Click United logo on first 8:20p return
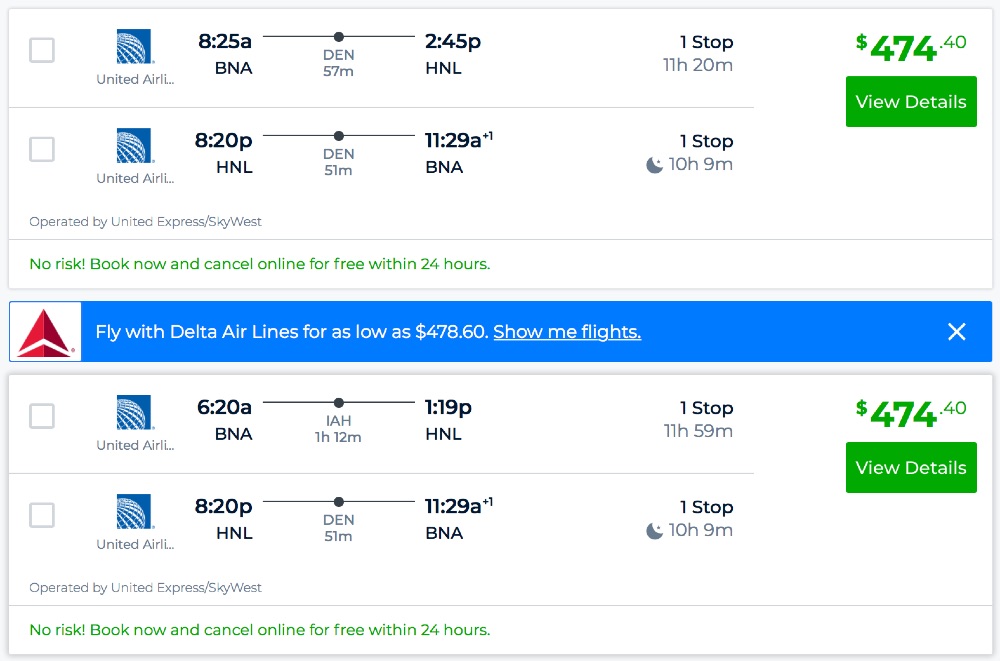The height and width of the screenshot is (661, 1000). click(134, 146)
